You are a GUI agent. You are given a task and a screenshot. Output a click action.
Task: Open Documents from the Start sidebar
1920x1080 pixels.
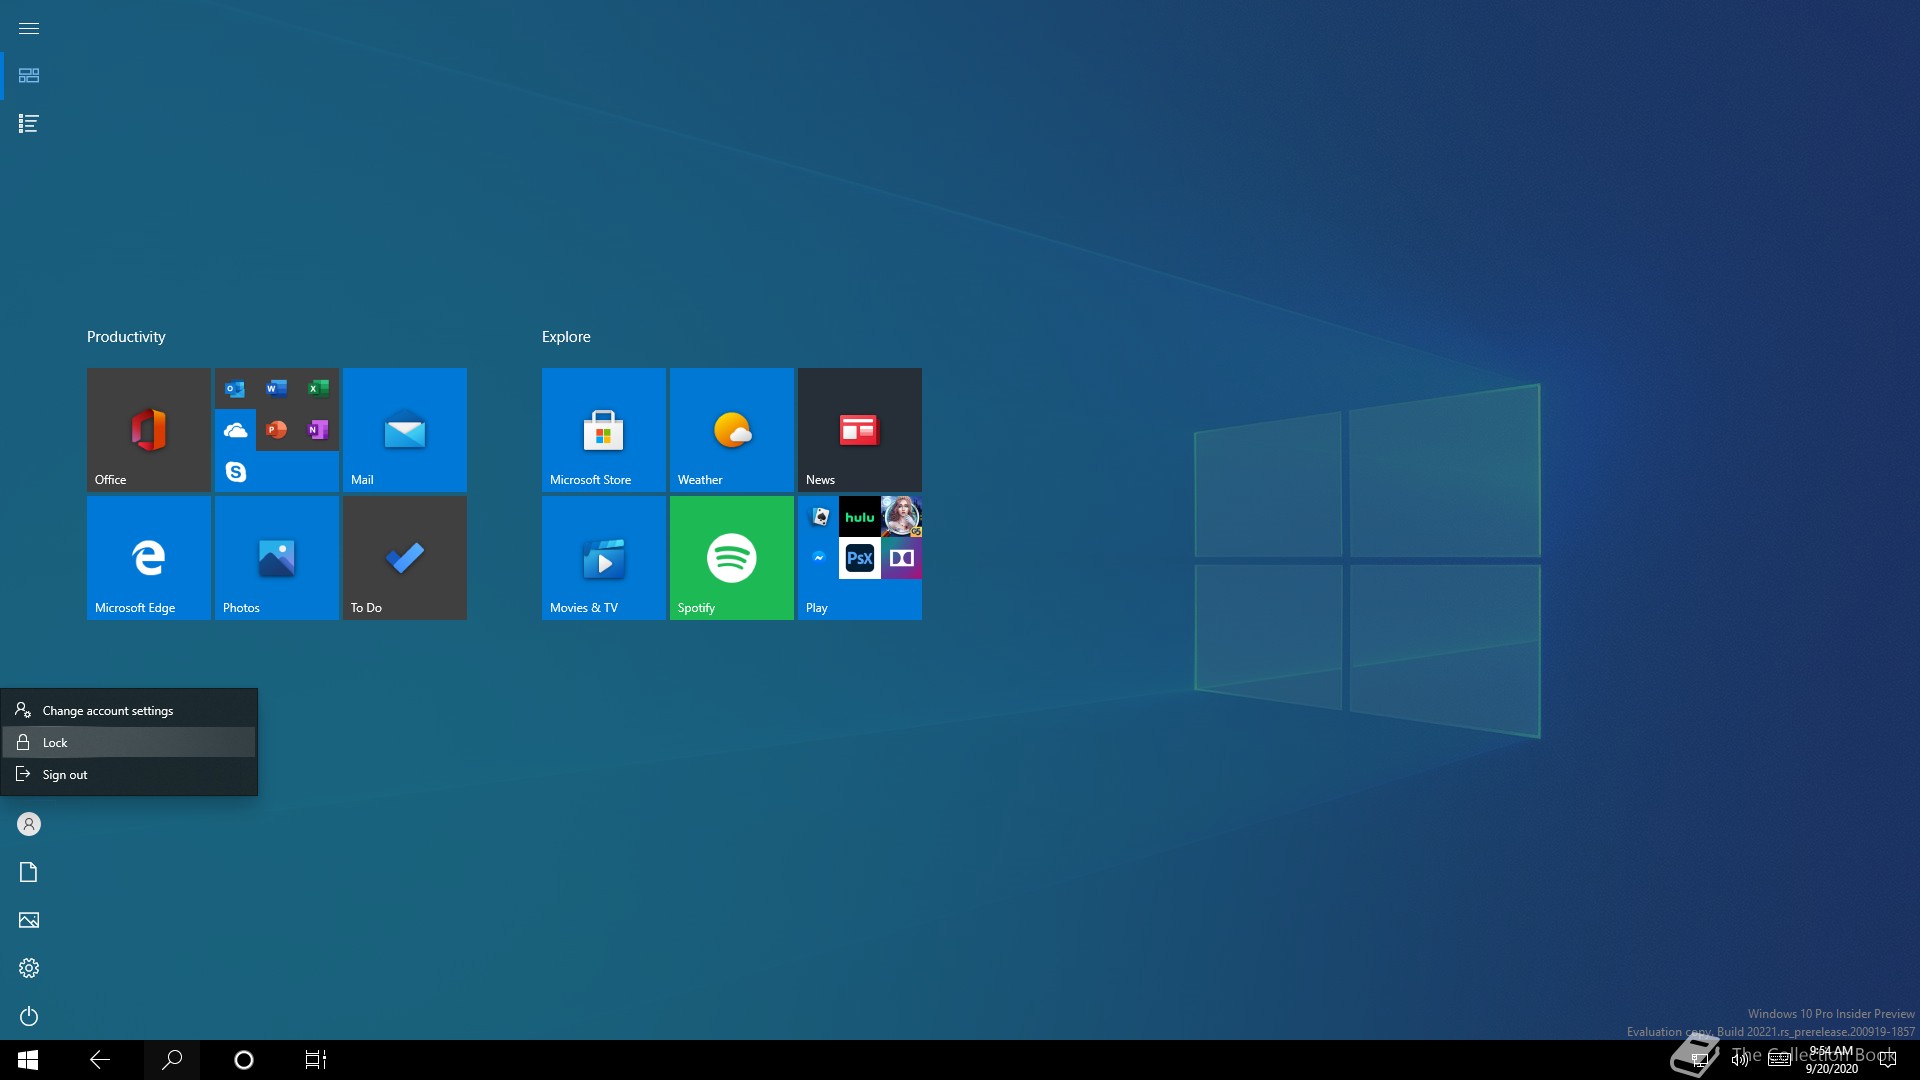point(29,872)
